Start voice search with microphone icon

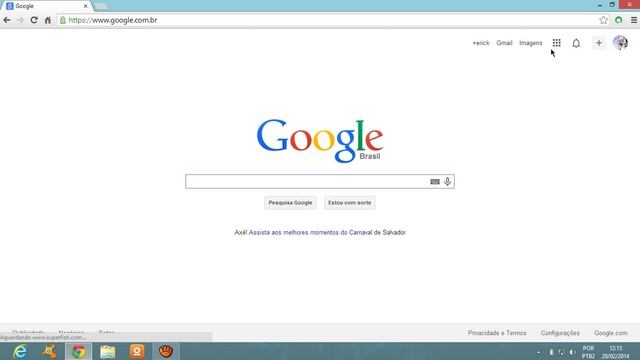click(447, 182)
